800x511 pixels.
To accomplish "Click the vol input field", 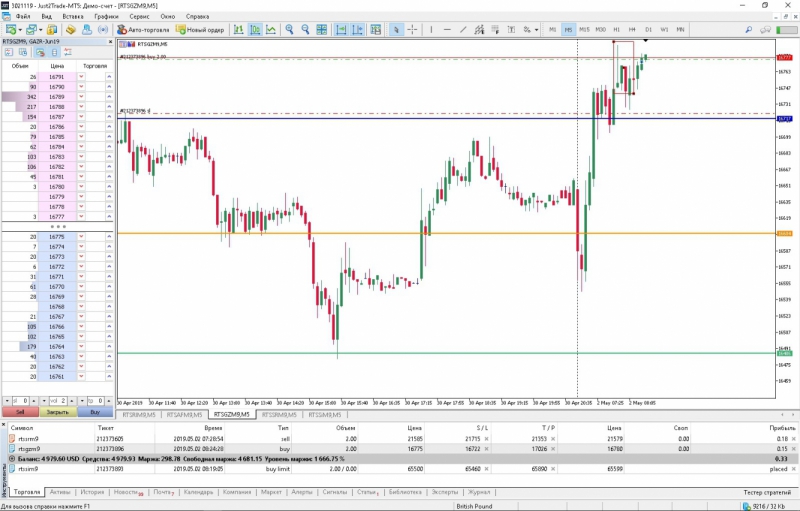I will (59, 401).
